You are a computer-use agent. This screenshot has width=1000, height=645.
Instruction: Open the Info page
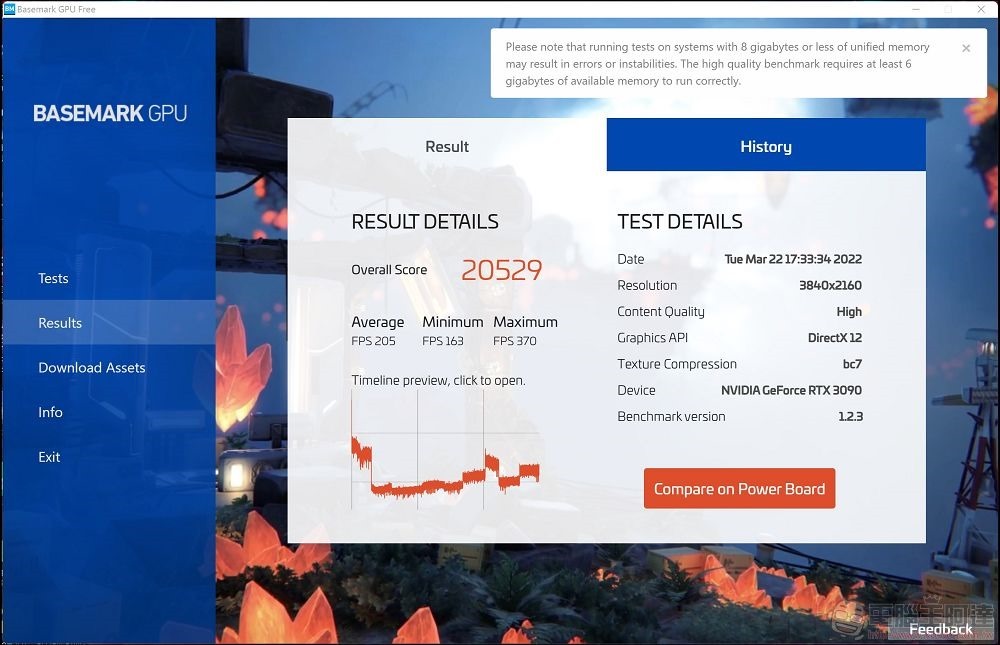pyautogui.click(x=50, y=412)
